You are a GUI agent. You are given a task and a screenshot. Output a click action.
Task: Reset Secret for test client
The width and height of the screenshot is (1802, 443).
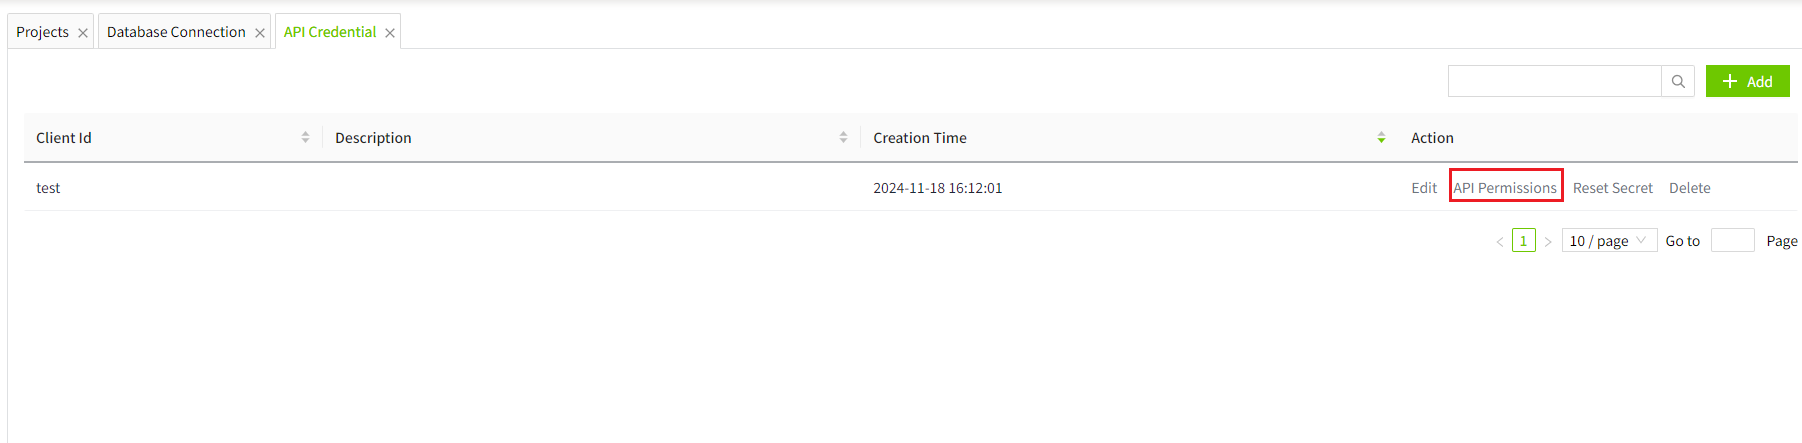1612,188
